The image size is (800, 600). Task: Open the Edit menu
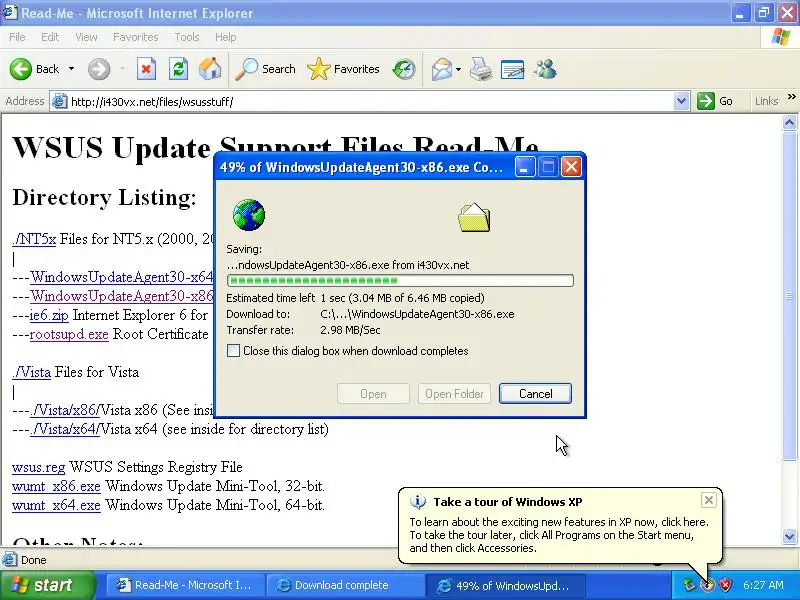(x=50, y=37)
